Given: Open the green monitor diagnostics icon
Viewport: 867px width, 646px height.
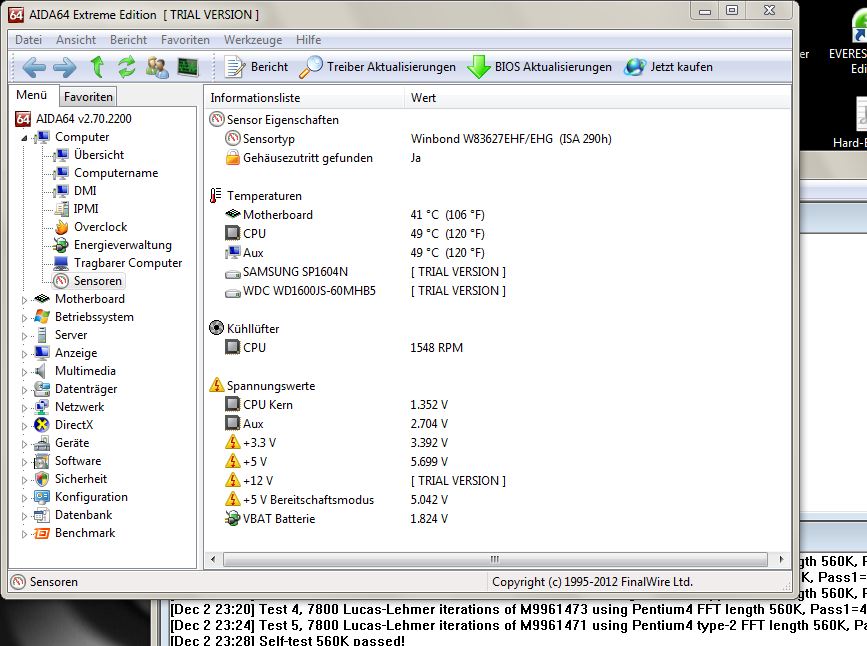Looking at the screenshot, I should pos(188,67).
